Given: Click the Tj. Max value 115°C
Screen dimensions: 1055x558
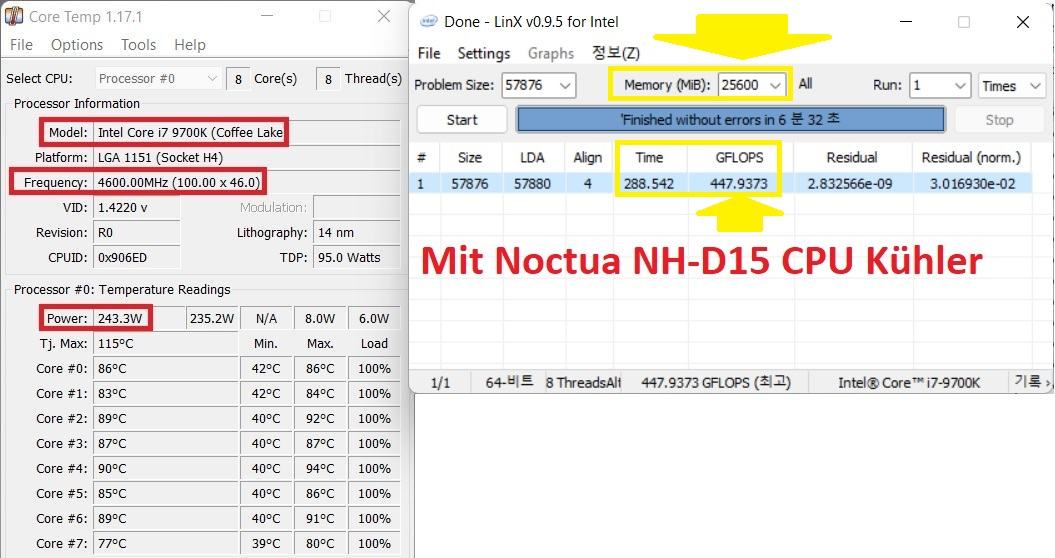Looking at the screenshot, I should tap(166, 343).
